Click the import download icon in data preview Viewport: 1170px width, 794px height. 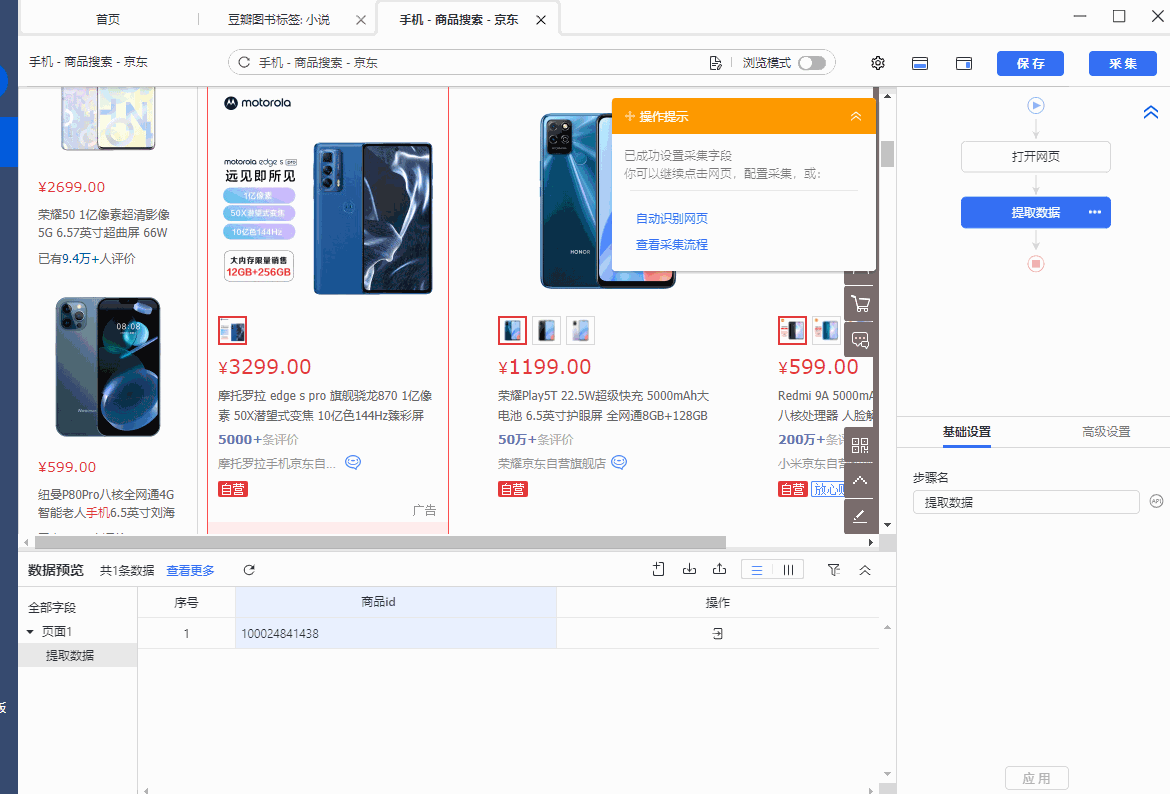pyautogui.click(x=689, y=569)
